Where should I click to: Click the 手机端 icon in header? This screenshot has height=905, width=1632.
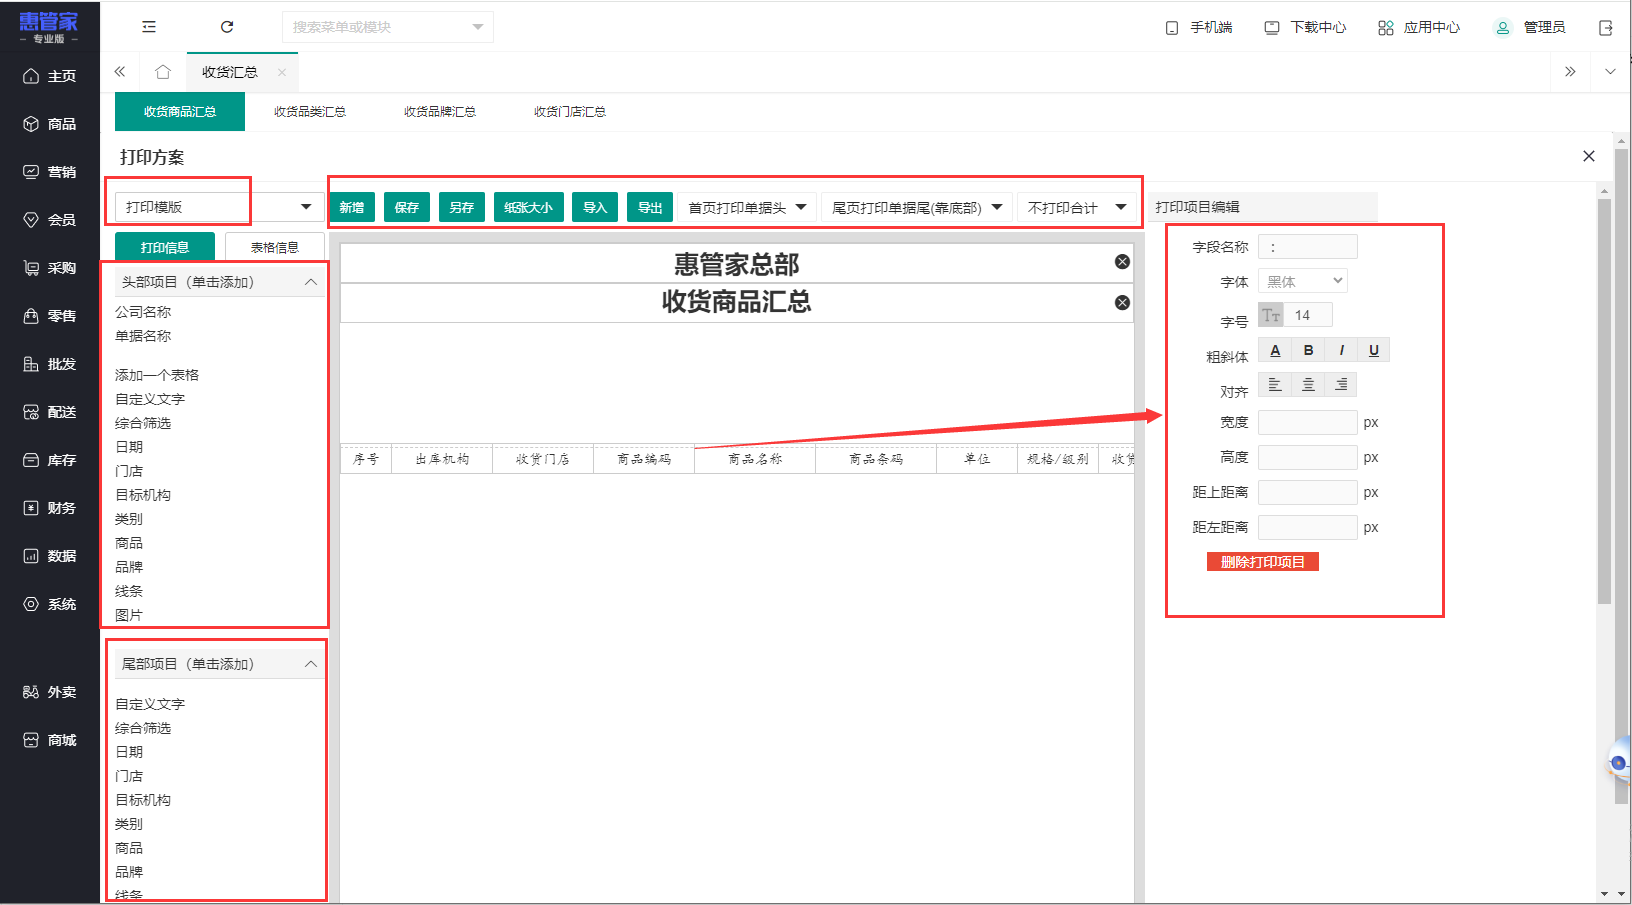[1172, 28]
